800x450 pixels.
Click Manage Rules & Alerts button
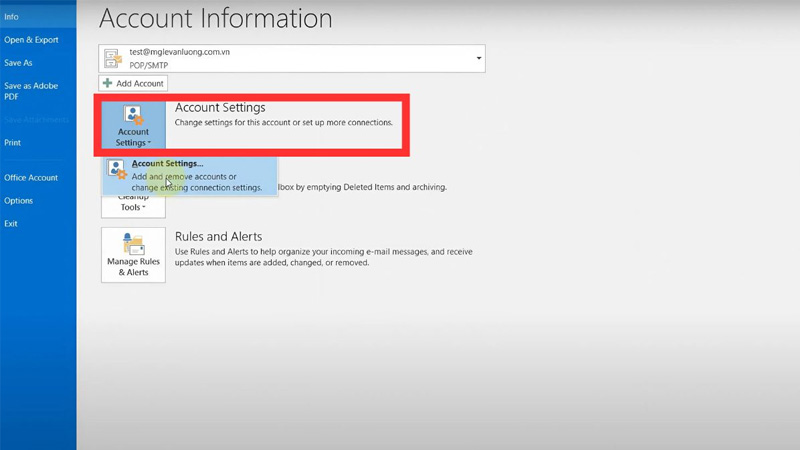[133, 255]
